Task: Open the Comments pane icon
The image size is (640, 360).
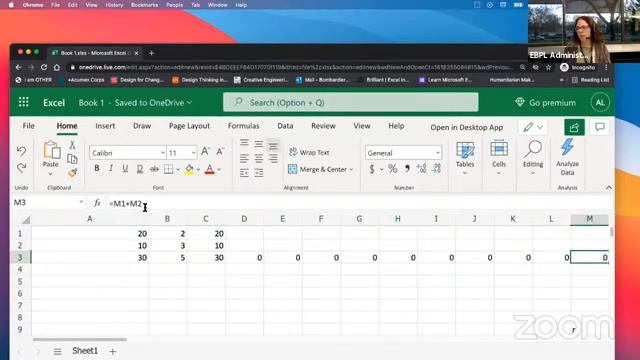Action: click(x=600, y=127)
